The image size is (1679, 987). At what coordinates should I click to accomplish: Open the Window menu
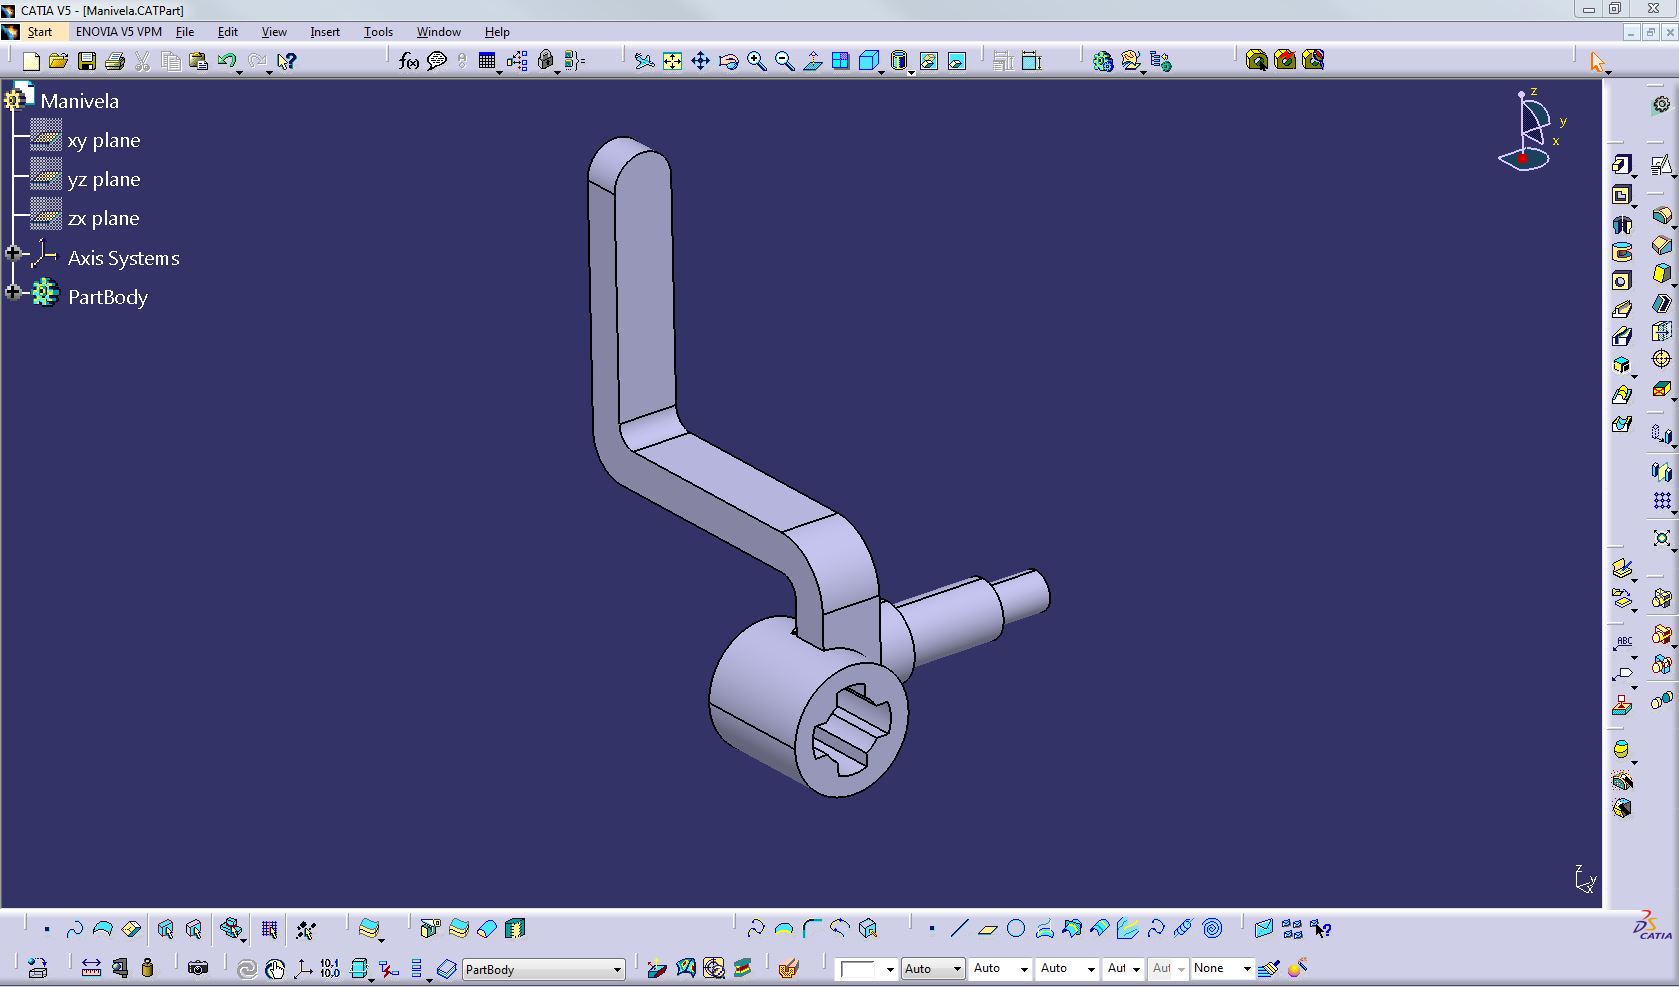point(438,32)
